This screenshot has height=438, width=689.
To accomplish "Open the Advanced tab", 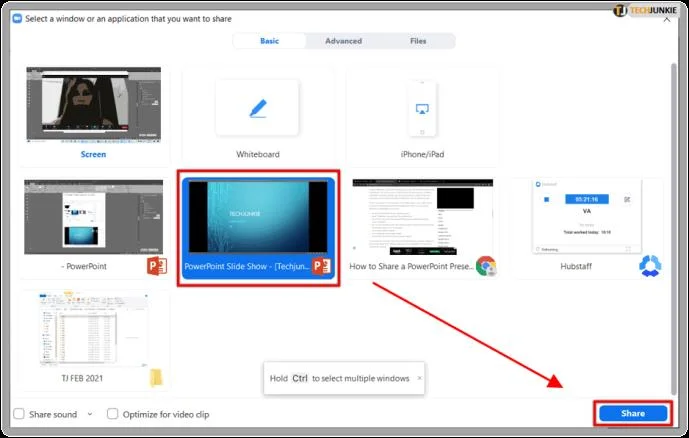I will [x=344, y=41].
